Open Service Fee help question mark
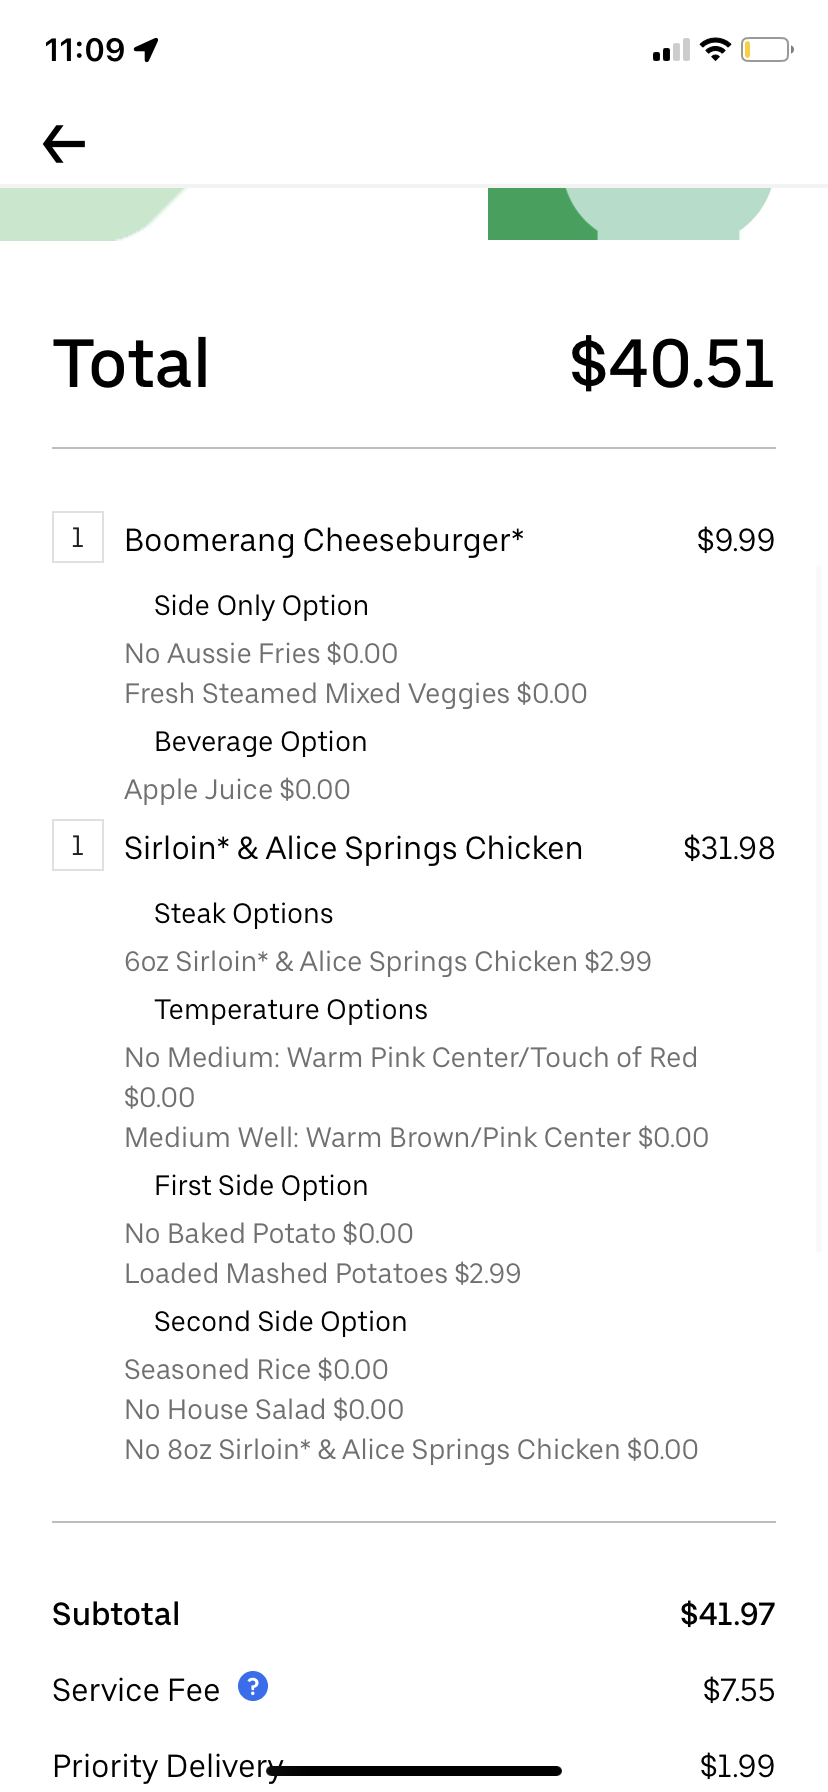Screen dimensions: 828x1792 tap(253, 1686)
